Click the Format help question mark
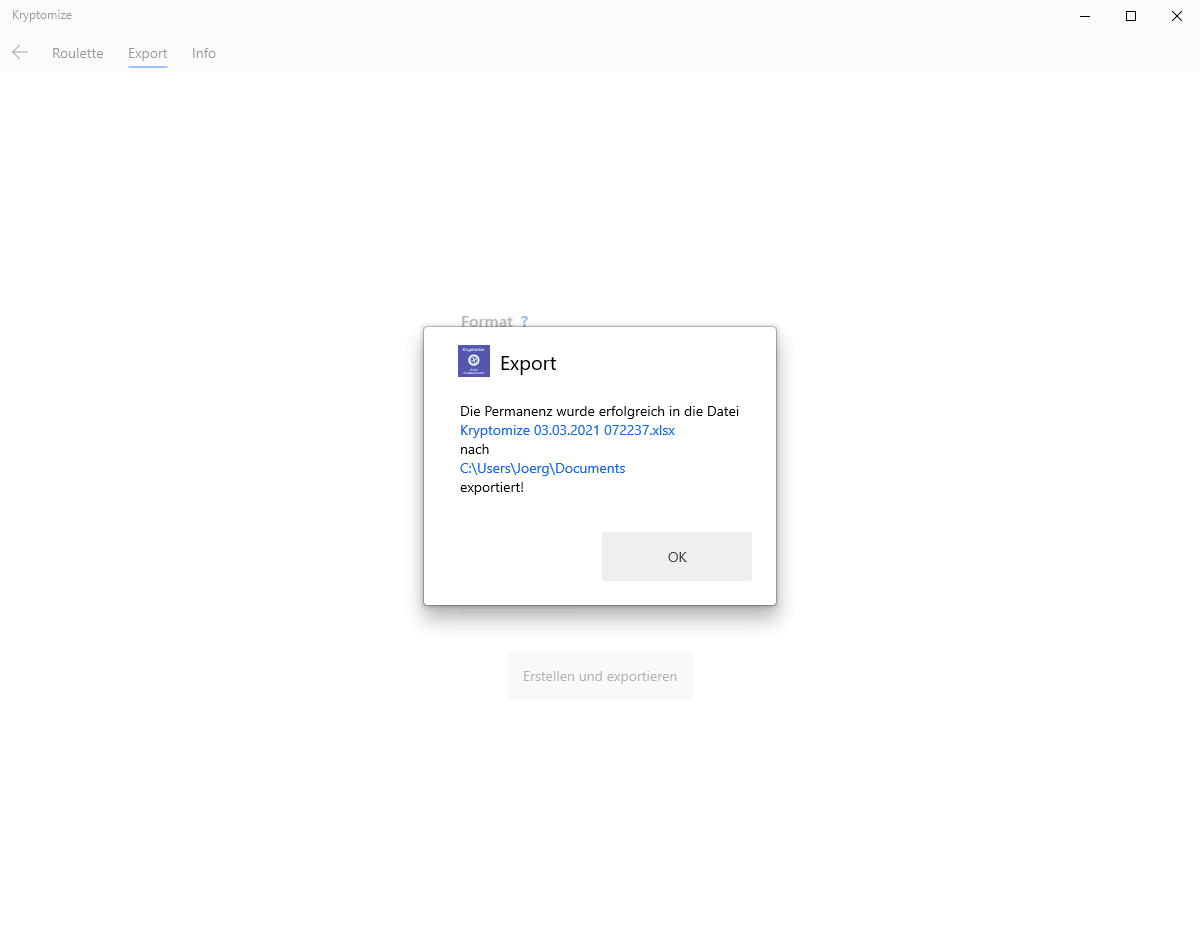Viewport: 1200px width, 932px height. [524, 322]
